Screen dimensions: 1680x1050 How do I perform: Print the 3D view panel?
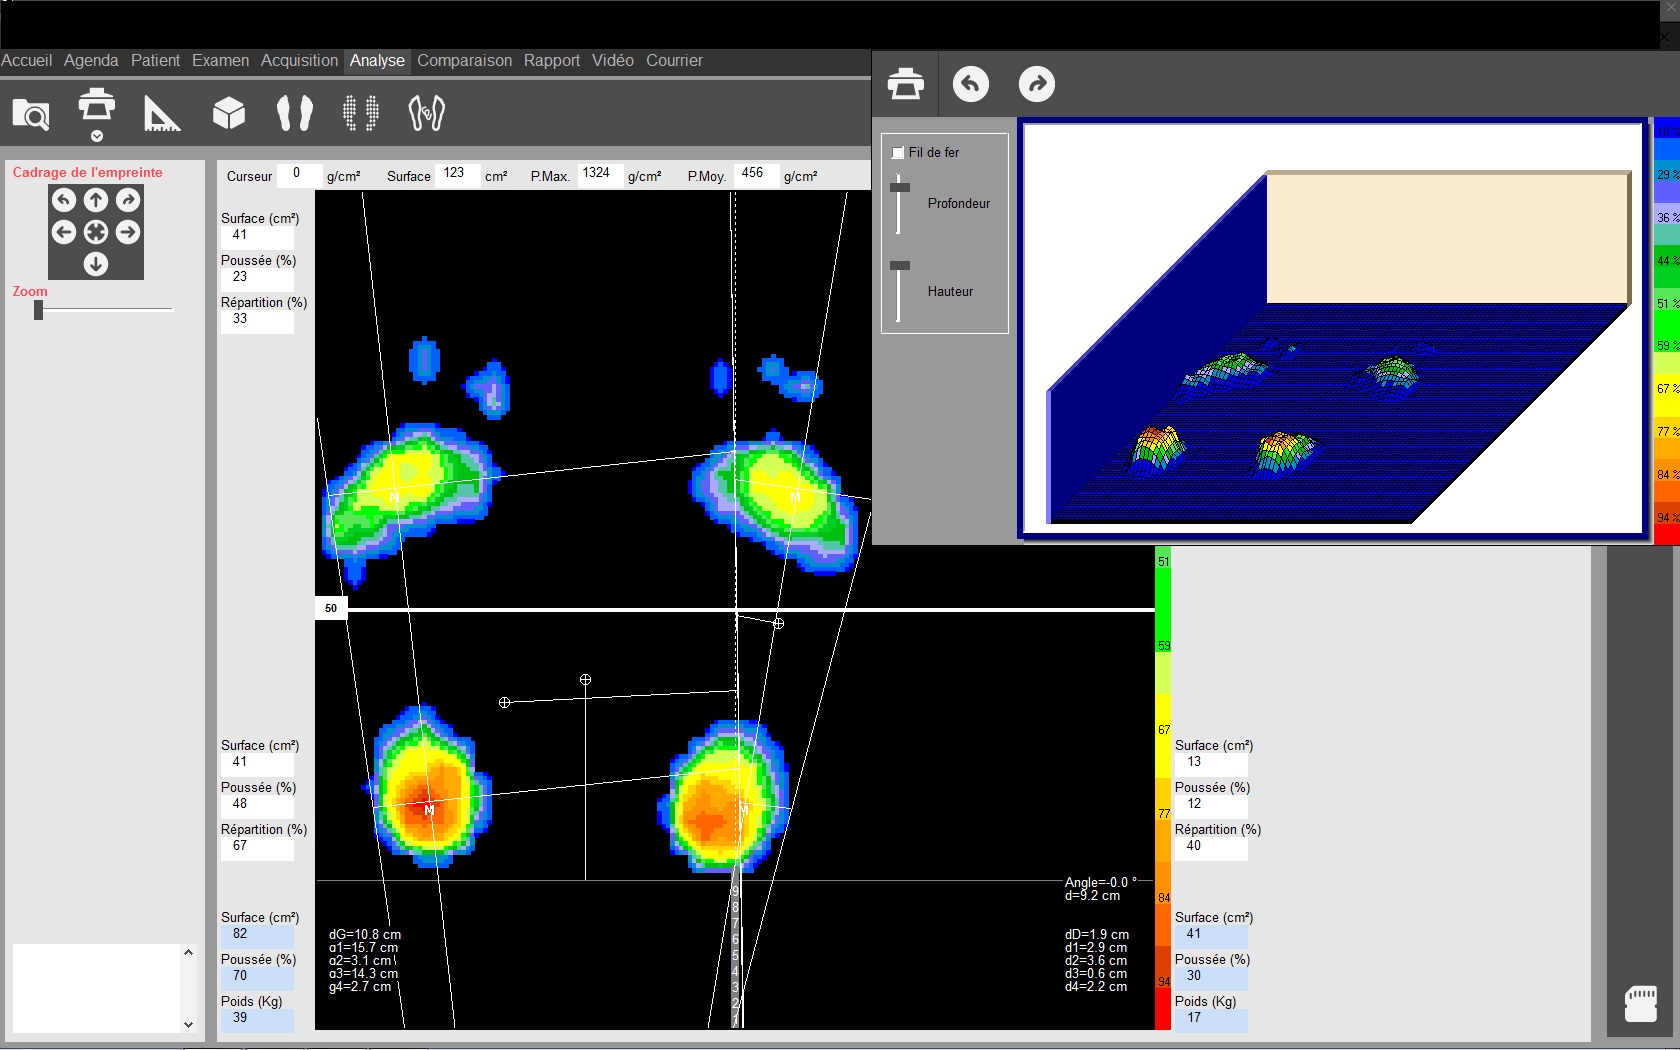coord(906,84)
